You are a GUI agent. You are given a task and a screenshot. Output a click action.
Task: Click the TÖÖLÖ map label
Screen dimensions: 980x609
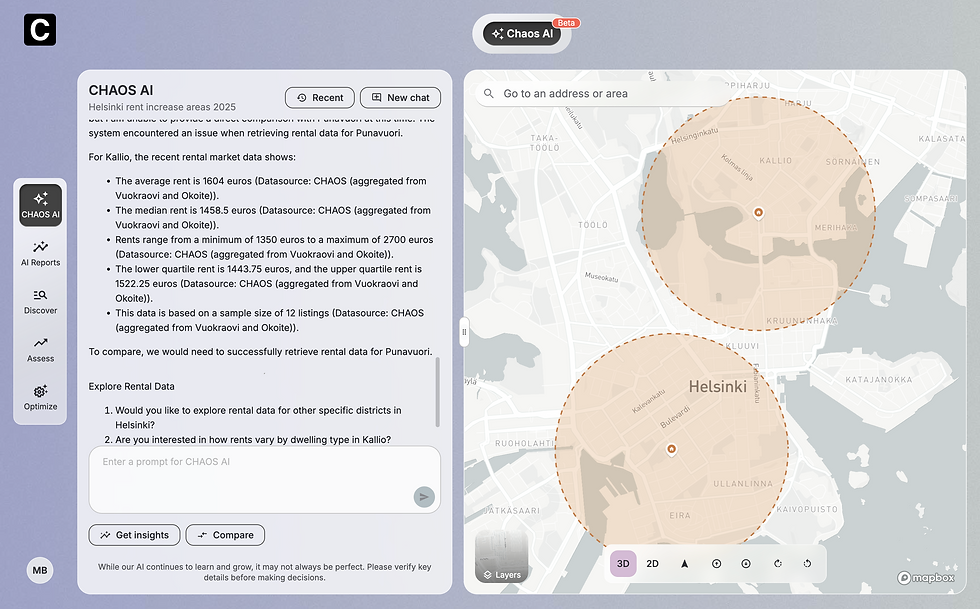[x=592, y=224]
